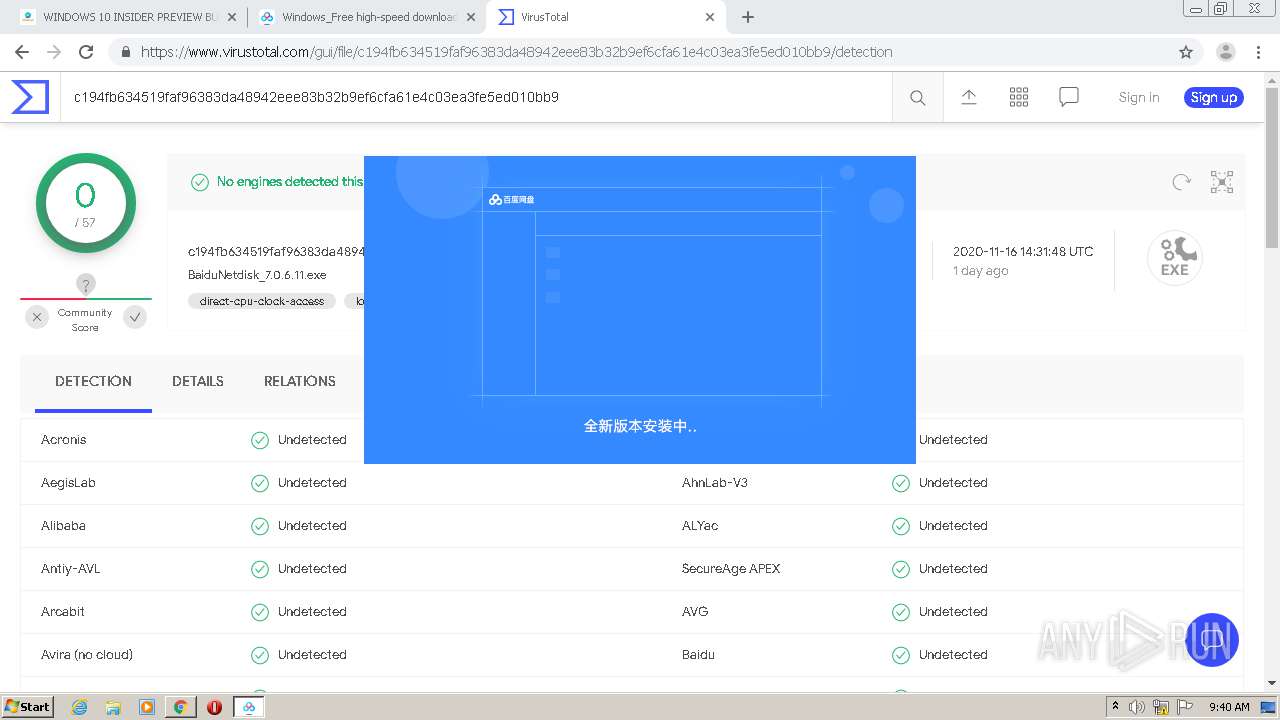The height and width of the screenshot is (720, 1280).
Task: Click the ALYac engine name
Action: 700,526
